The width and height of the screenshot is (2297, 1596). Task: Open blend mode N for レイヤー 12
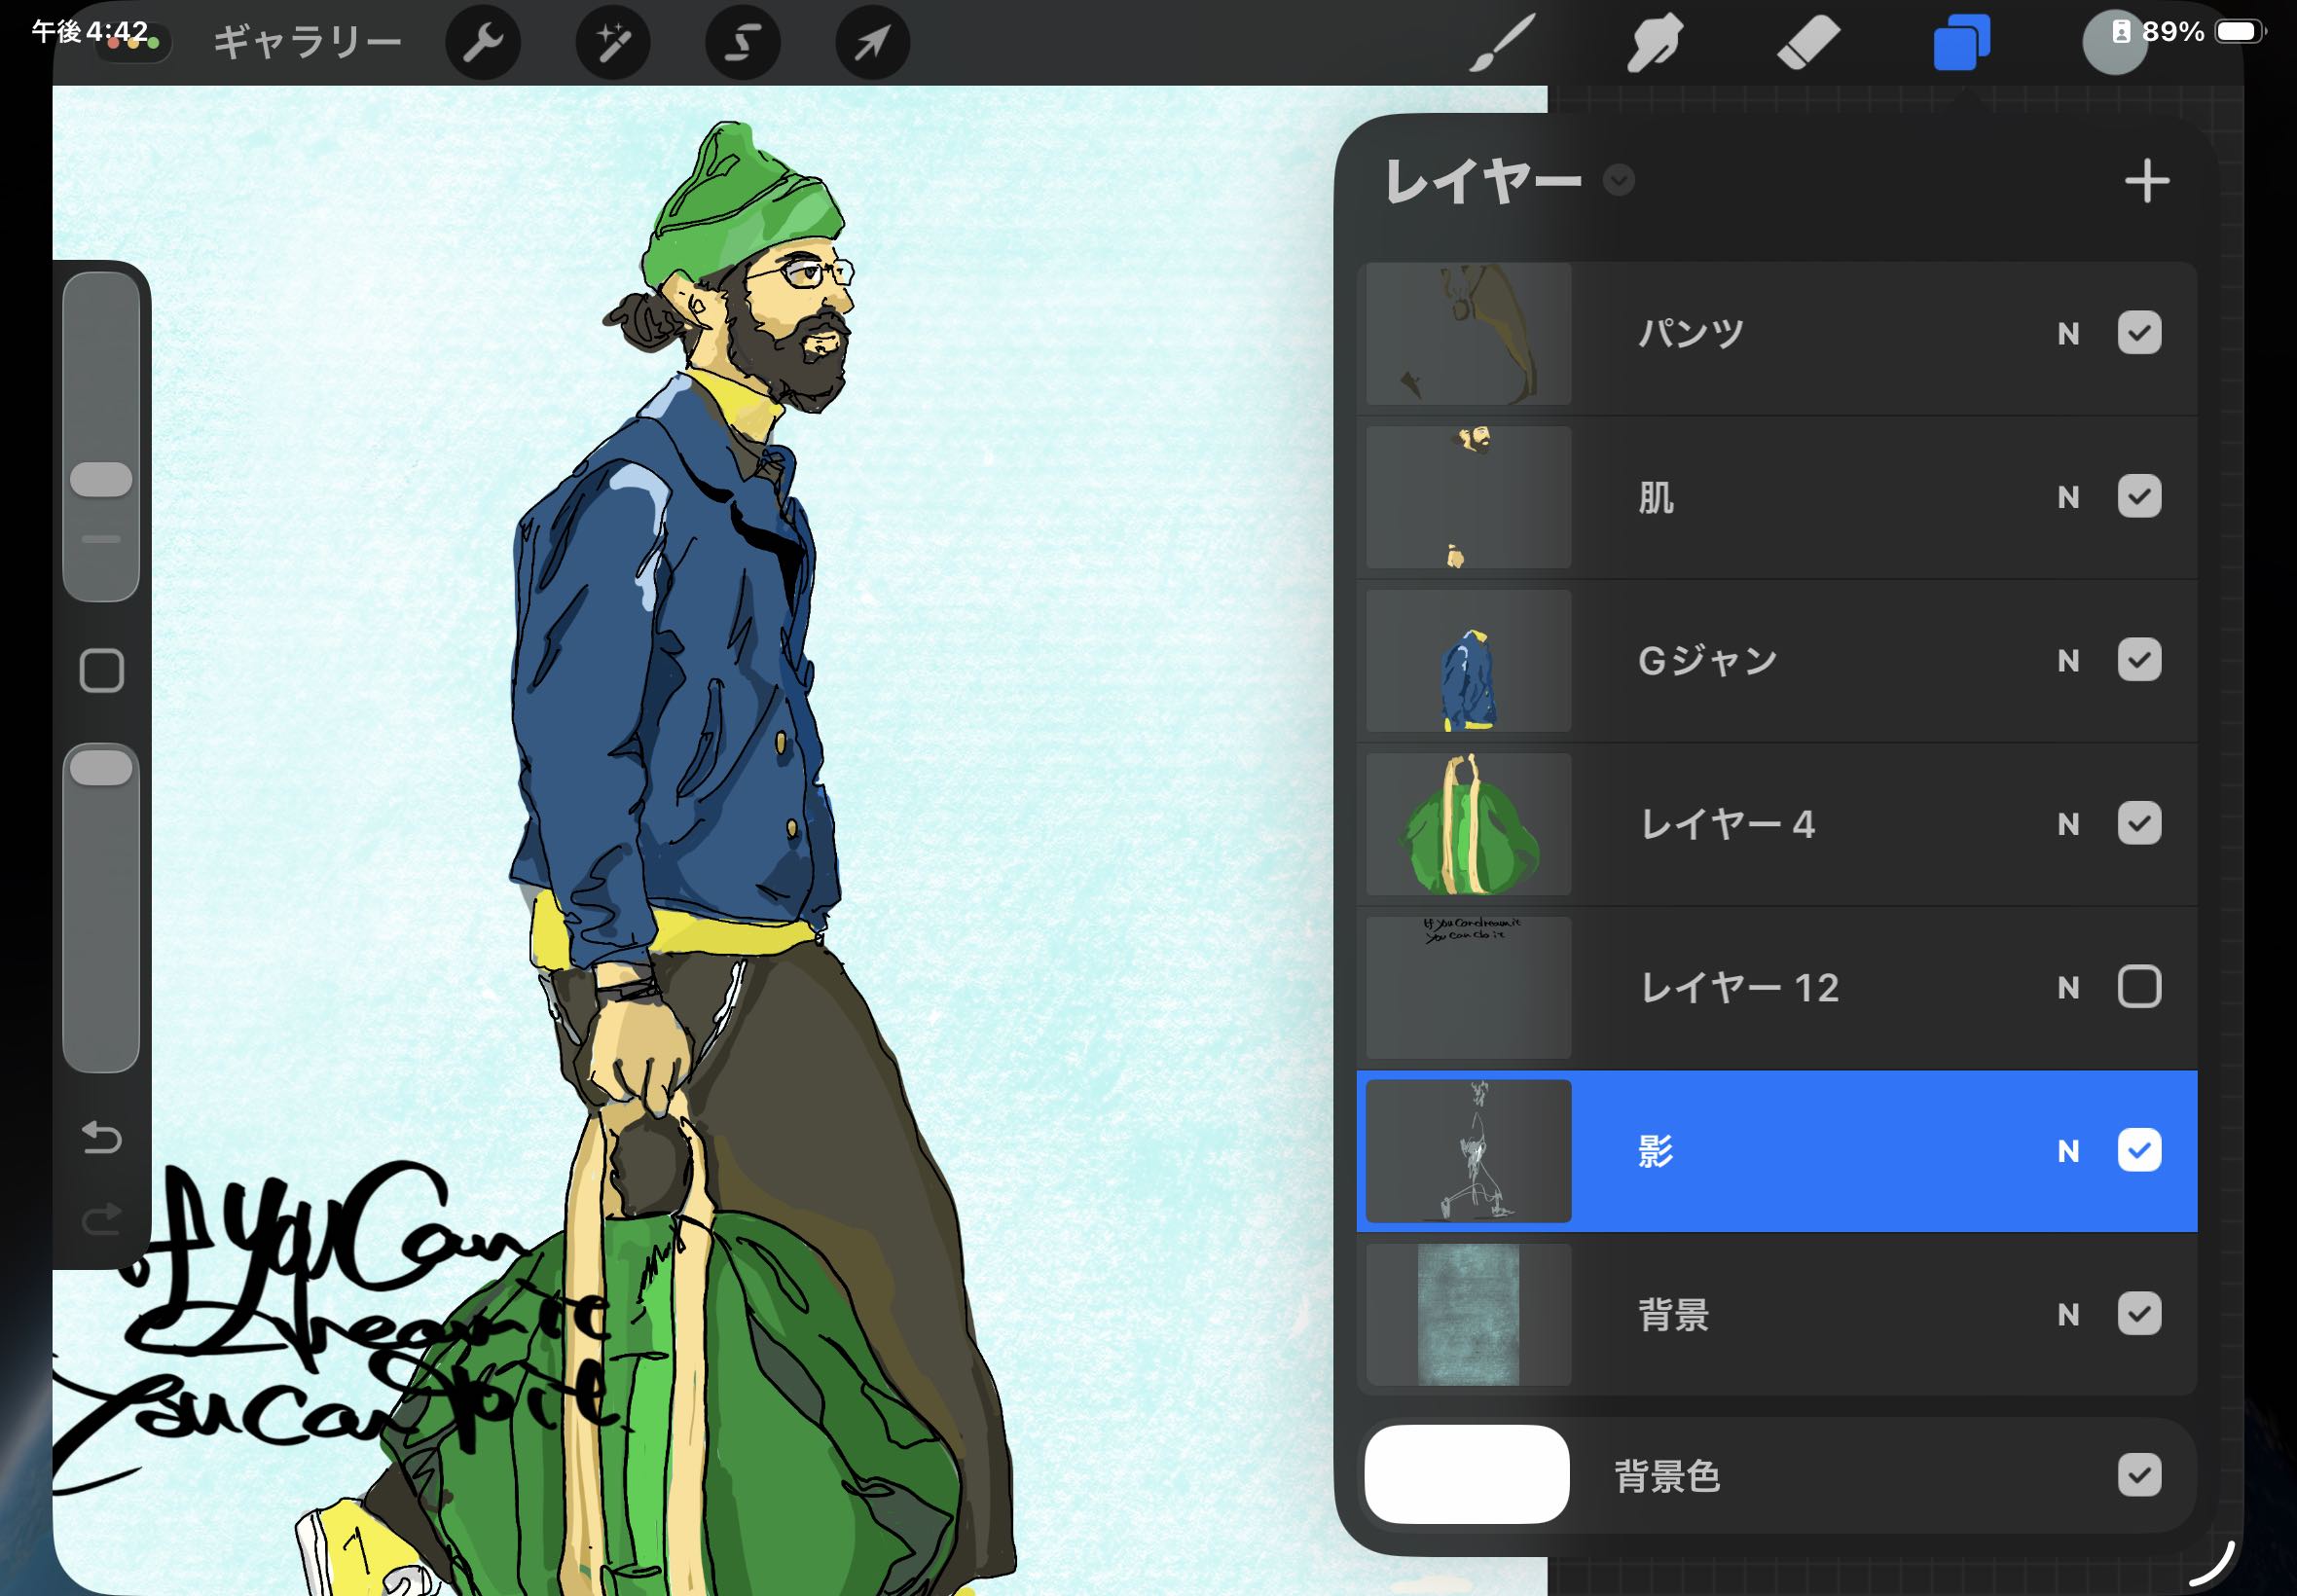[x=2069, y=988]
